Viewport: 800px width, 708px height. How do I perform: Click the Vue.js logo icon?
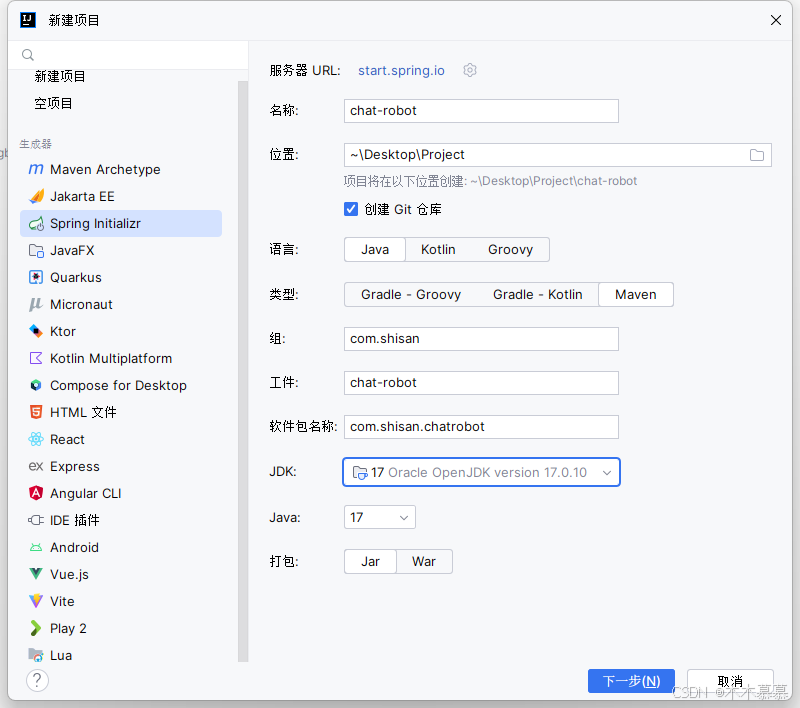point(36,574)
